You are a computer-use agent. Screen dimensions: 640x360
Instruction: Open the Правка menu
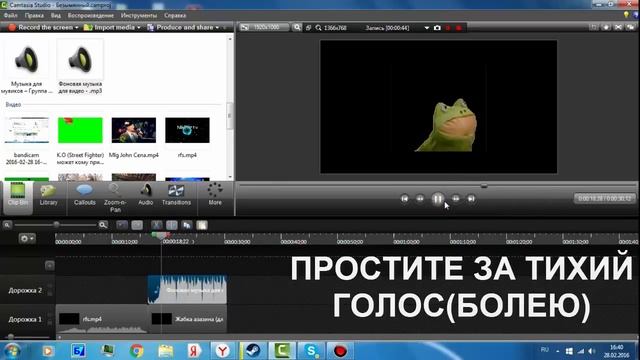34,16
